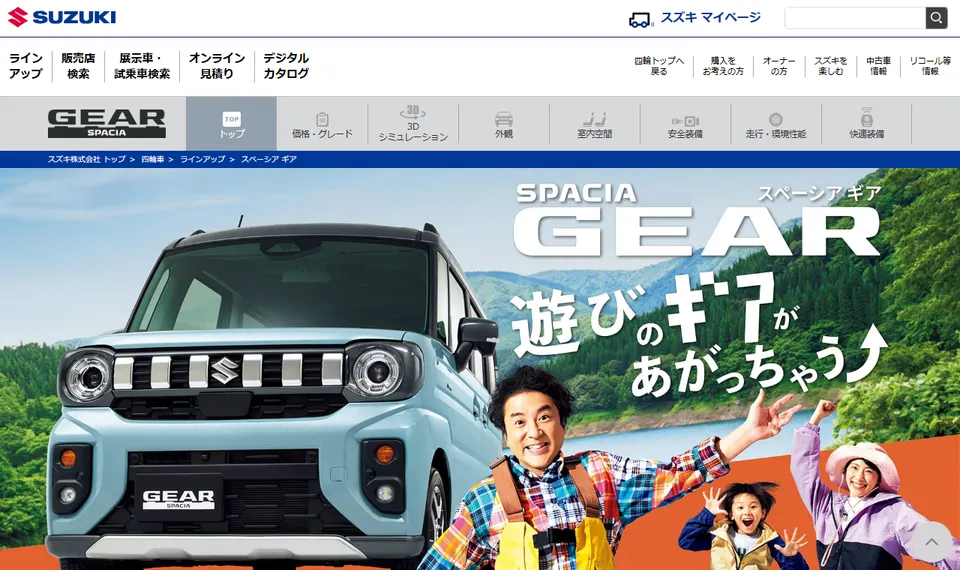Image resolution: width=960 pixels, height=570 pixels.
Task: Open オーナーの方 link
Action: pos(779,66)
